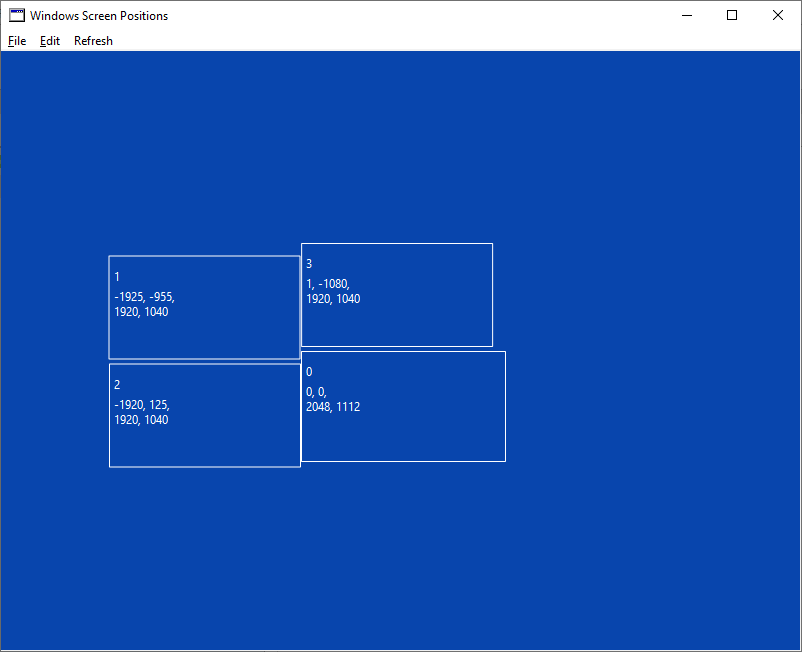This screenshot has width=802, height=652.
Task: Click coordinates text "-1920, 125,"
Action: 142,405
